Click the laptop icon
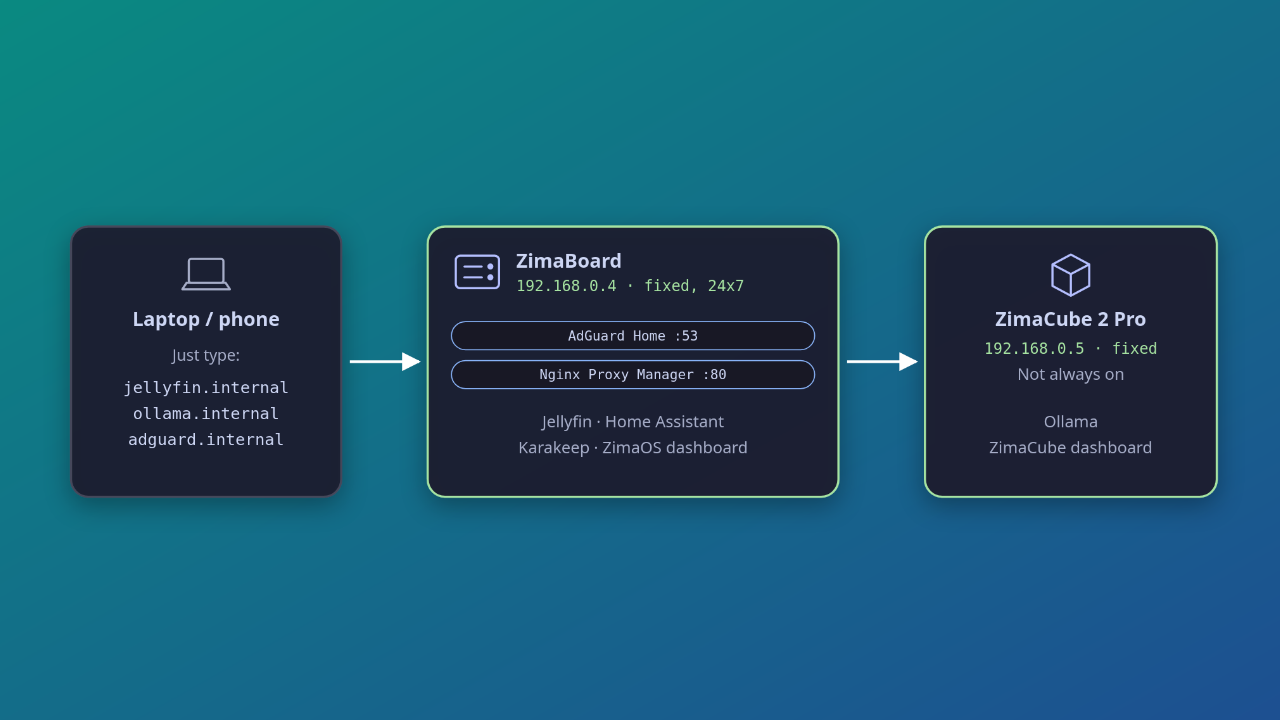 [206, 274]
